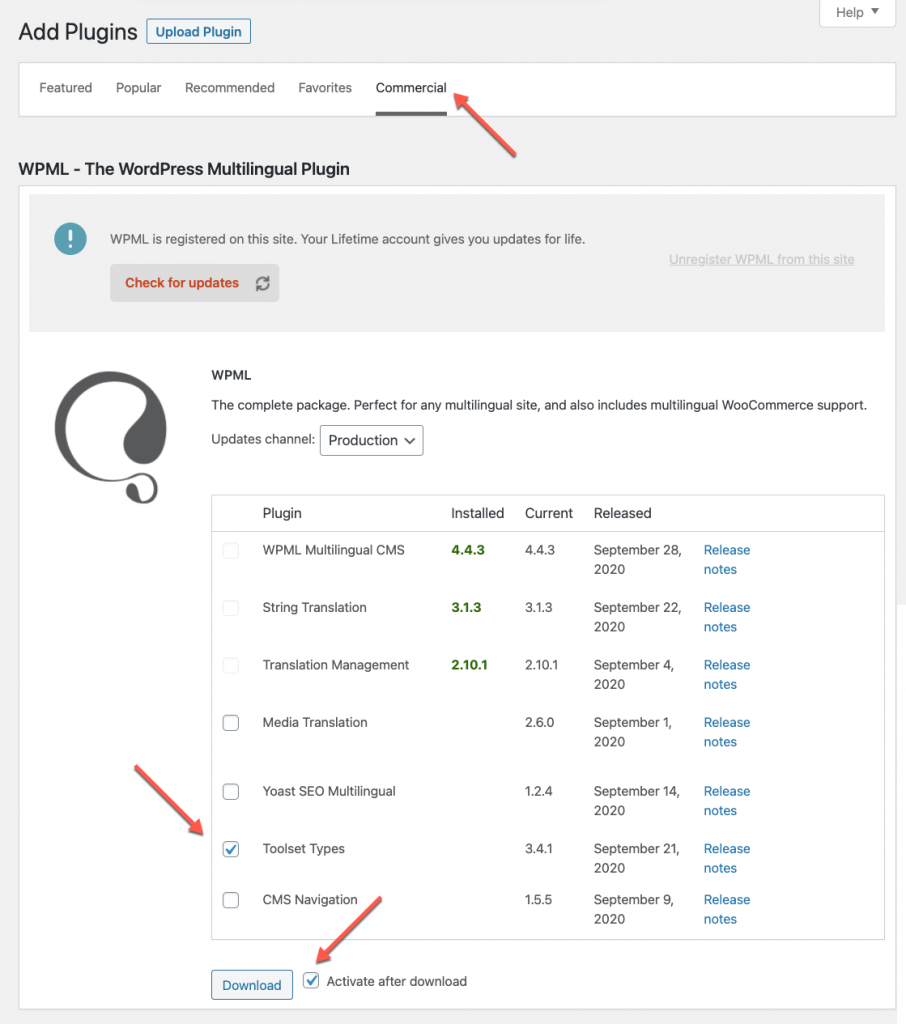Viewport: 906px width, 1024px height.
Task: Switch to the Featured tab
Action: pos(66,88)
